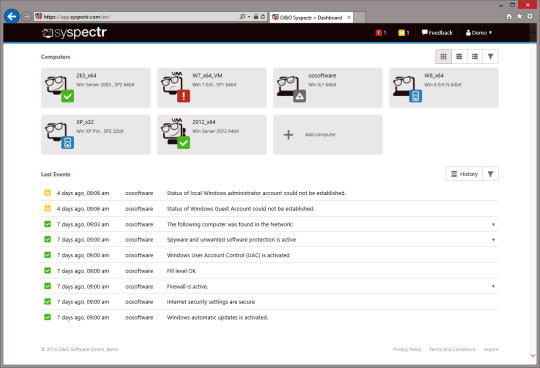The height and width of the screenshot is (368, 540).
Task: Open the Last Events filter funnel
Action: tap(490, 174)
